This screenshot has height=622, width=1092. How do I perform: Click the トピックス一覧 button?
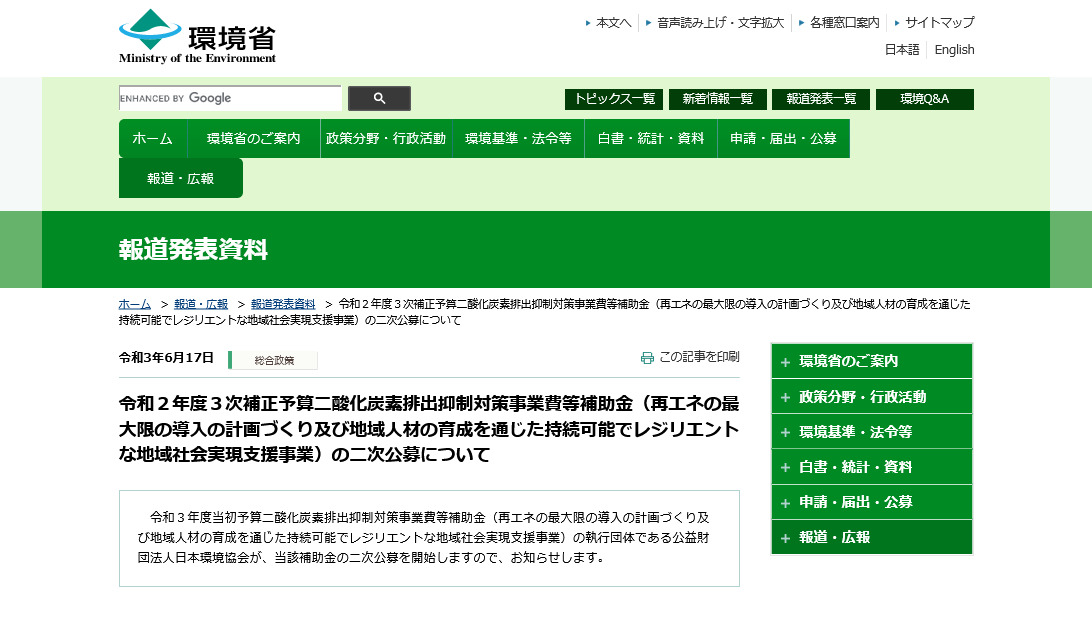[613, 99]
